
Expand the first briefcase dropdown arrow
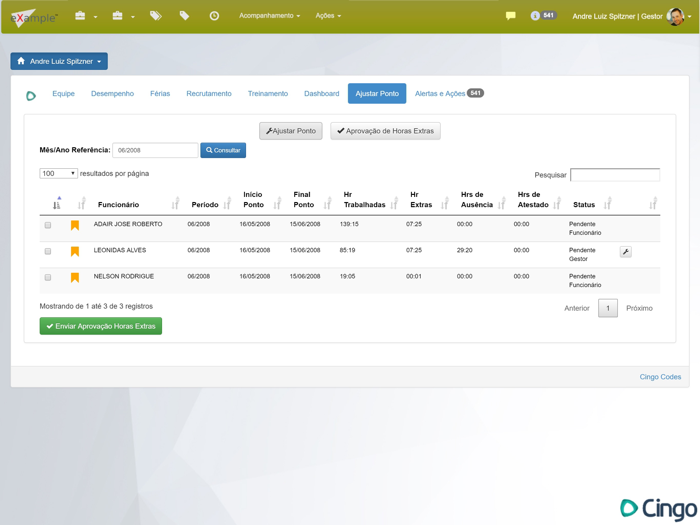pos(95,17)
